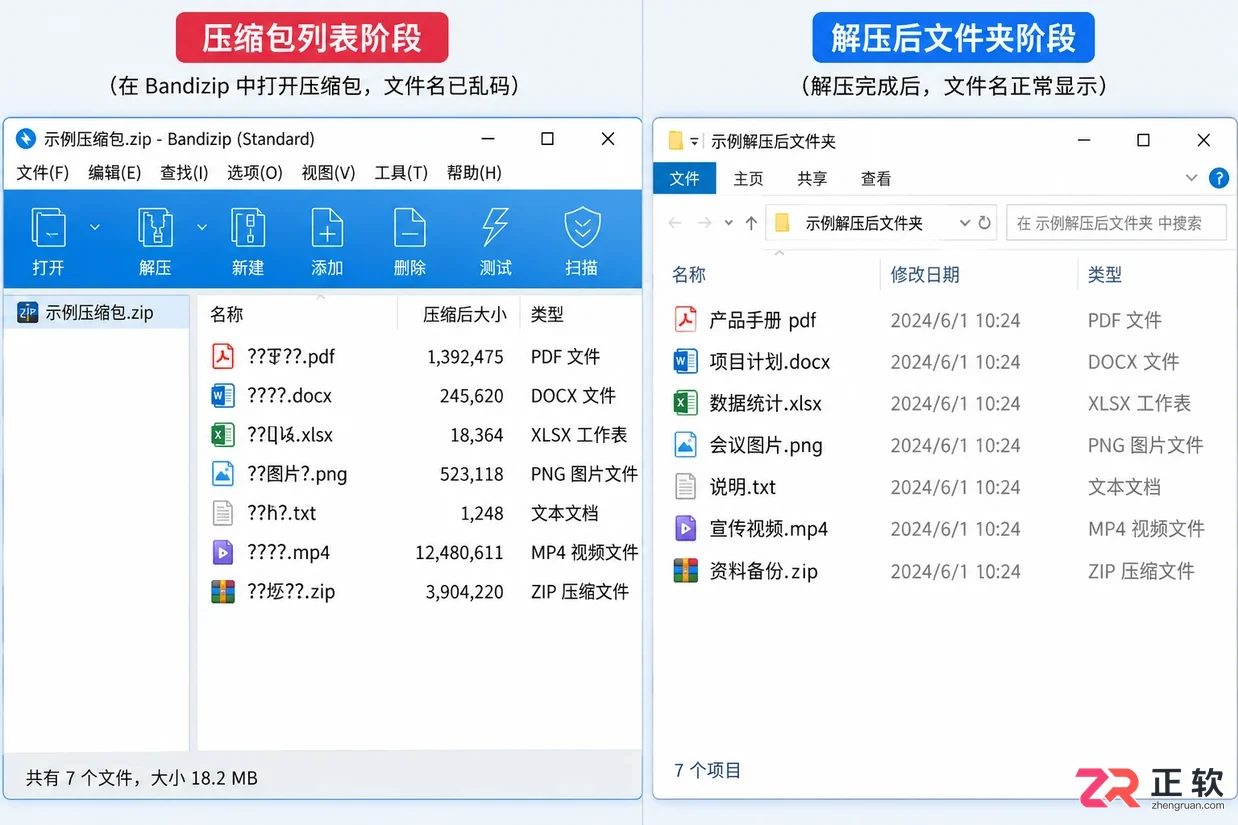Viewport: 1238px width, 825px height.
Task: Click Word icon of ????.docx file
Action: [x=223, y=396]
